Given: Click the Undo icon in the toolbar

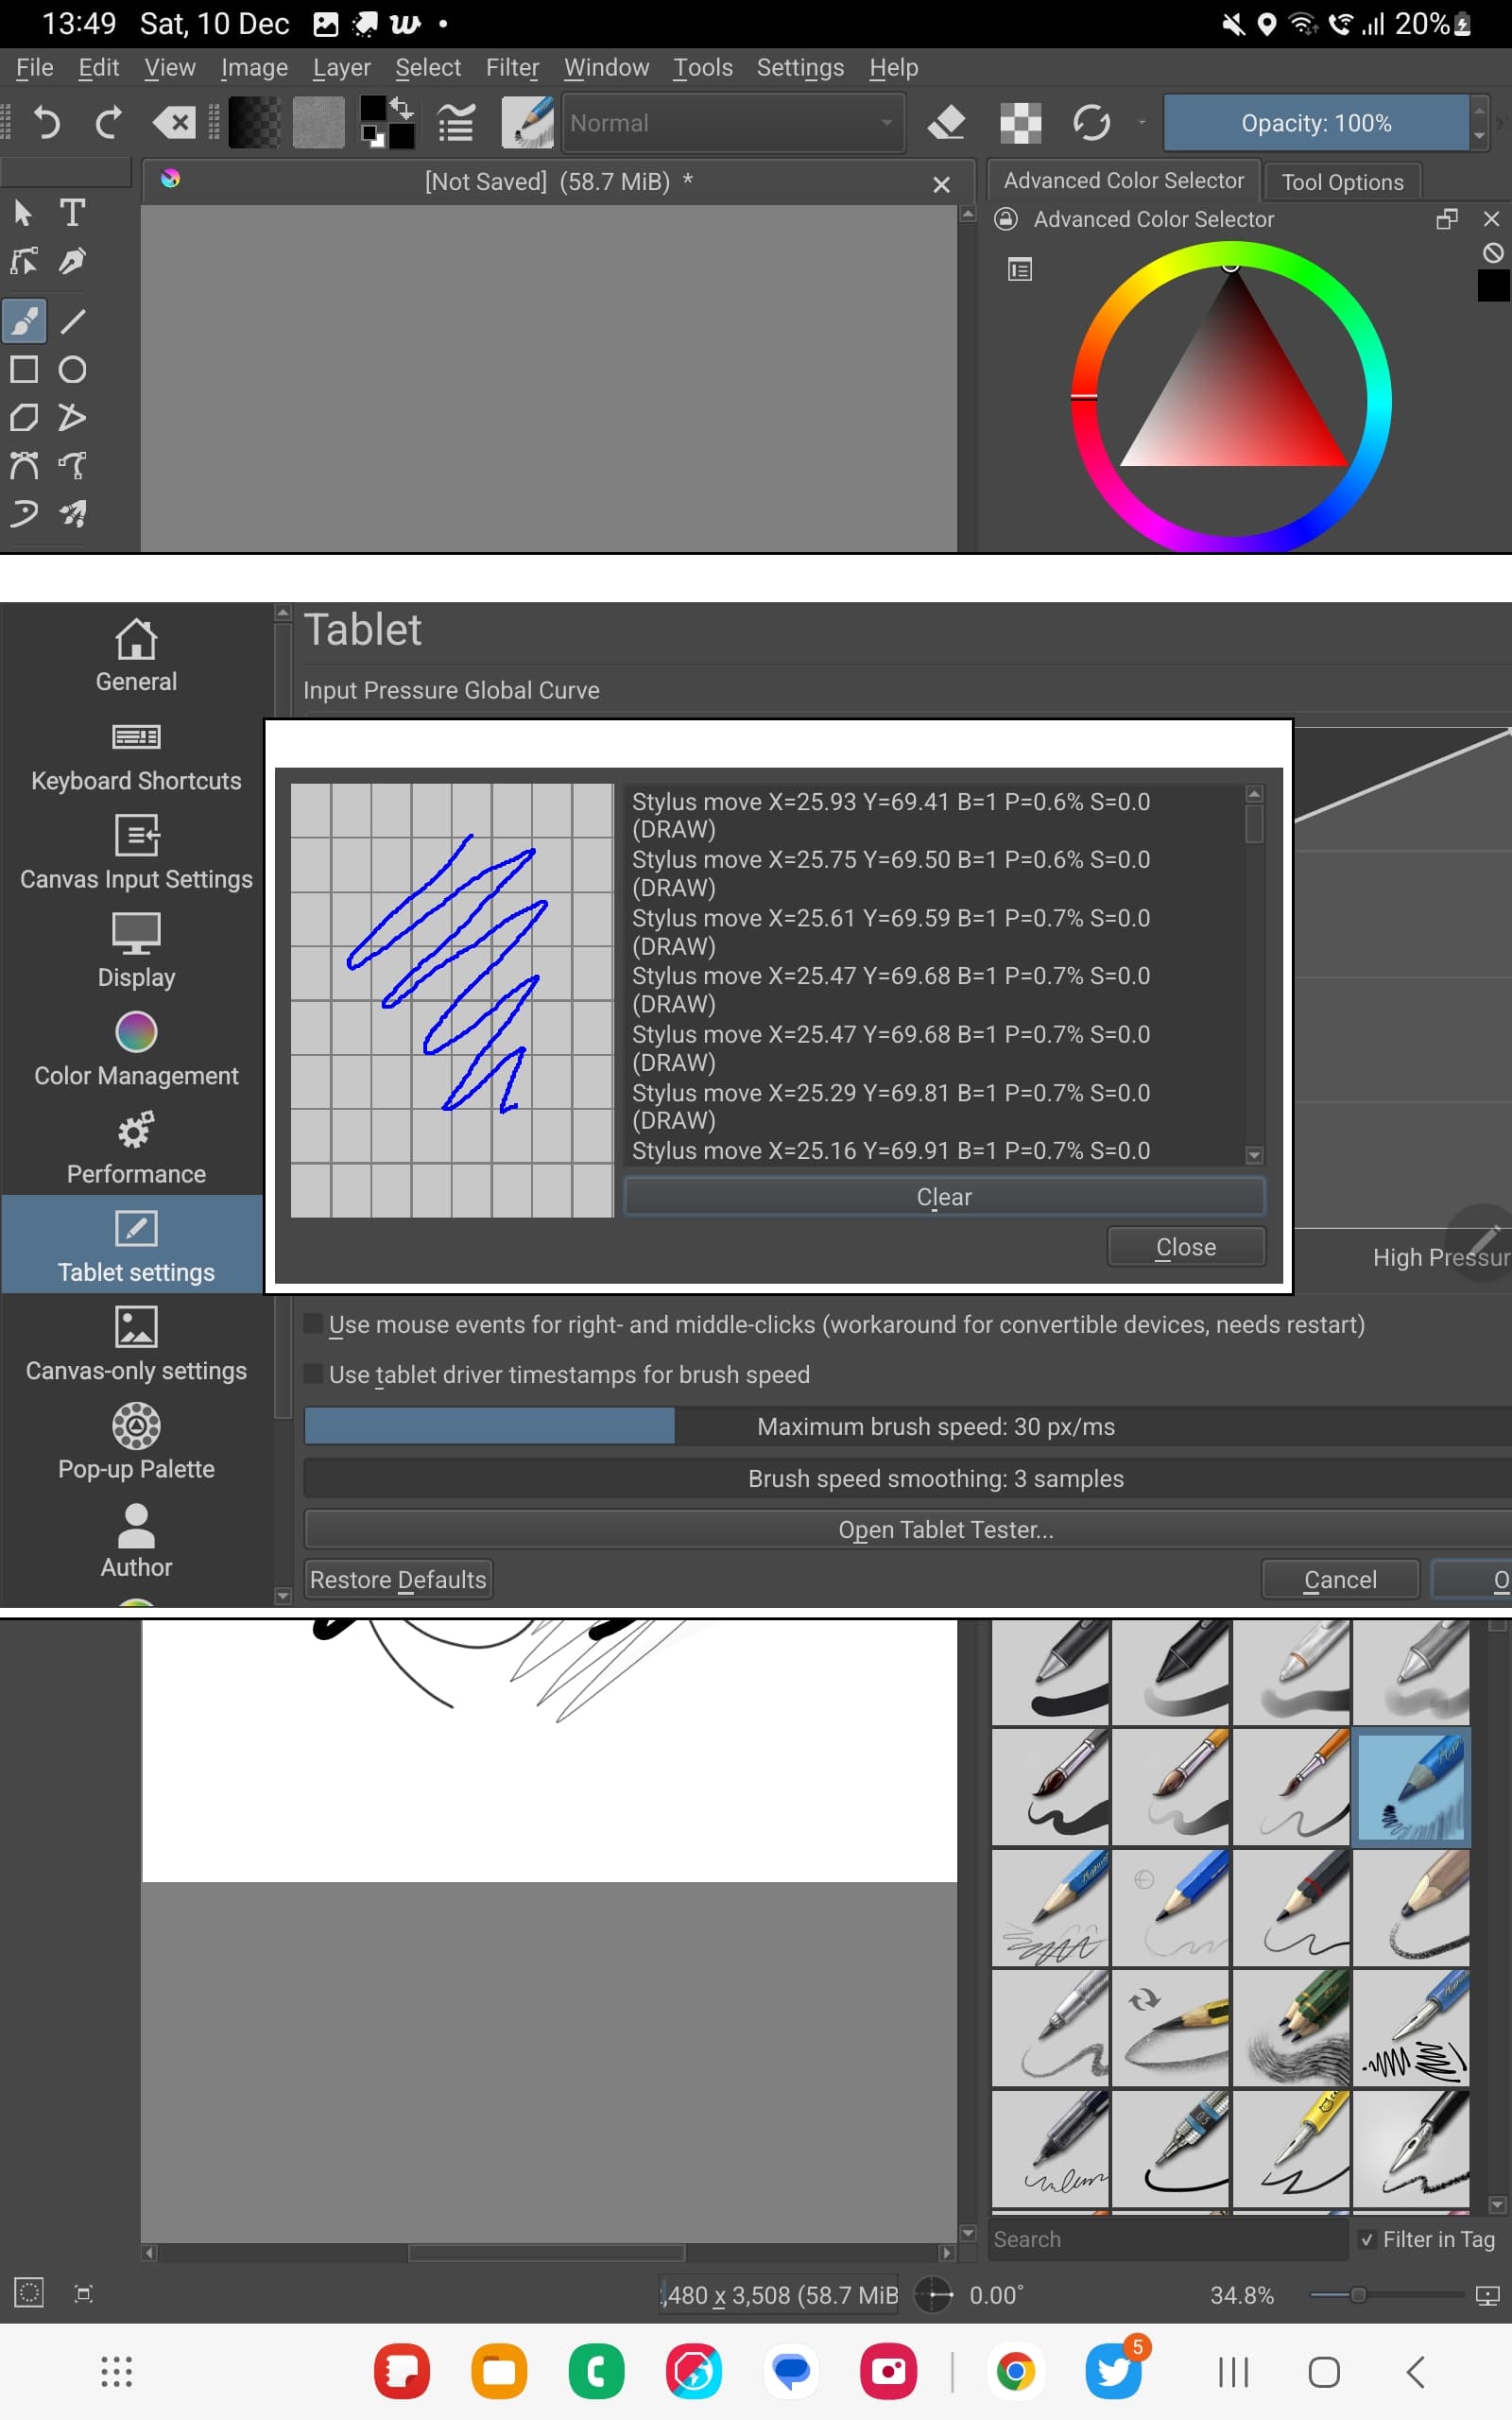Looking at the screenshot, I should tap(45, 122).
